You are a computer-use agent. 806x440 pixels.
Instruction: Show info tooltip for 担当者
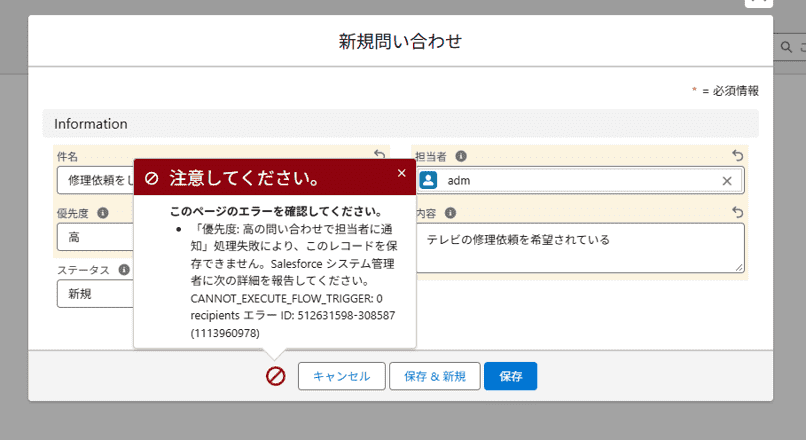click(x=461, y=156)
